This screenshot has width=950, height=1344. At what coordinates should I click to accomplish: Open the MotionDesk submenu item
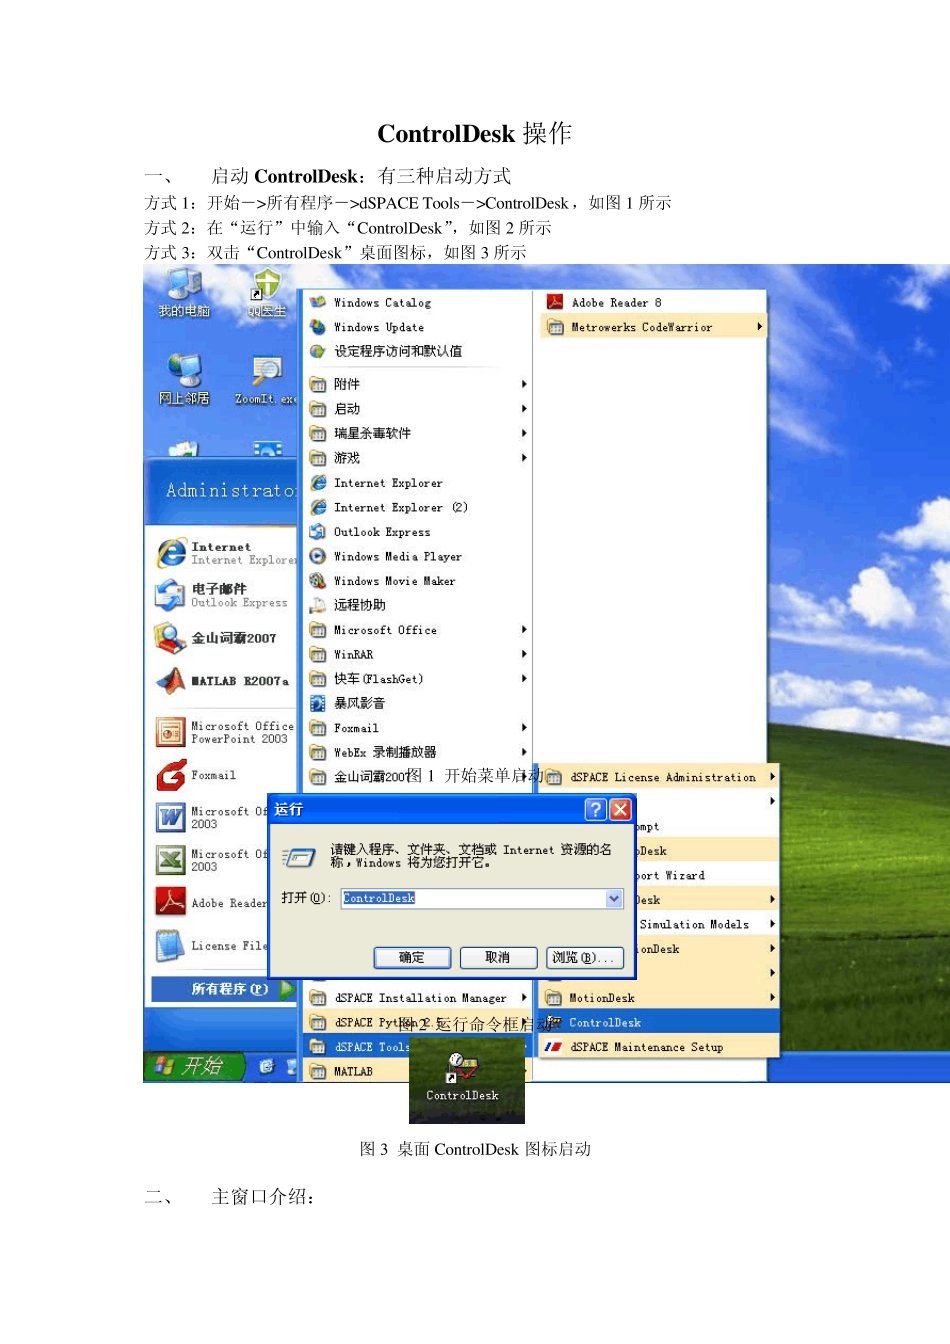[660, 998]
